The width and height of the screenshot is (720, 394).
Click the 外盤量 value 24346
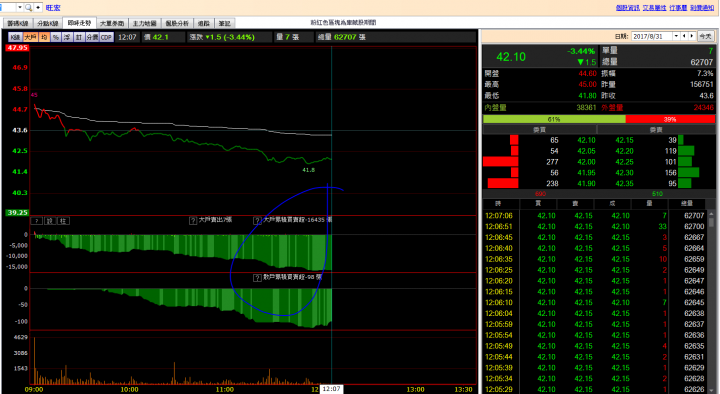(x=703, y=108)
